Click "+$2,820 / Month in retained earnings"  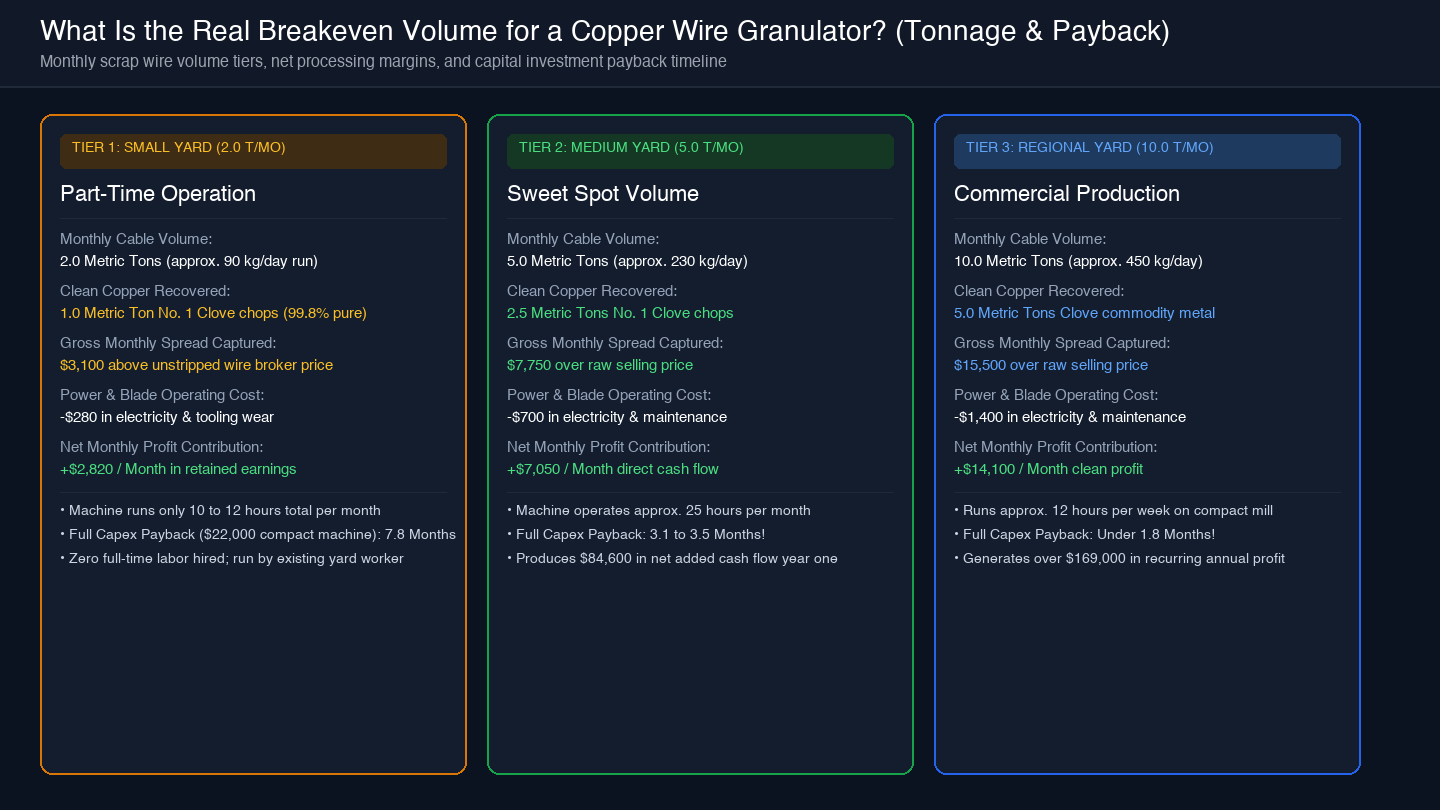(178, 469)
